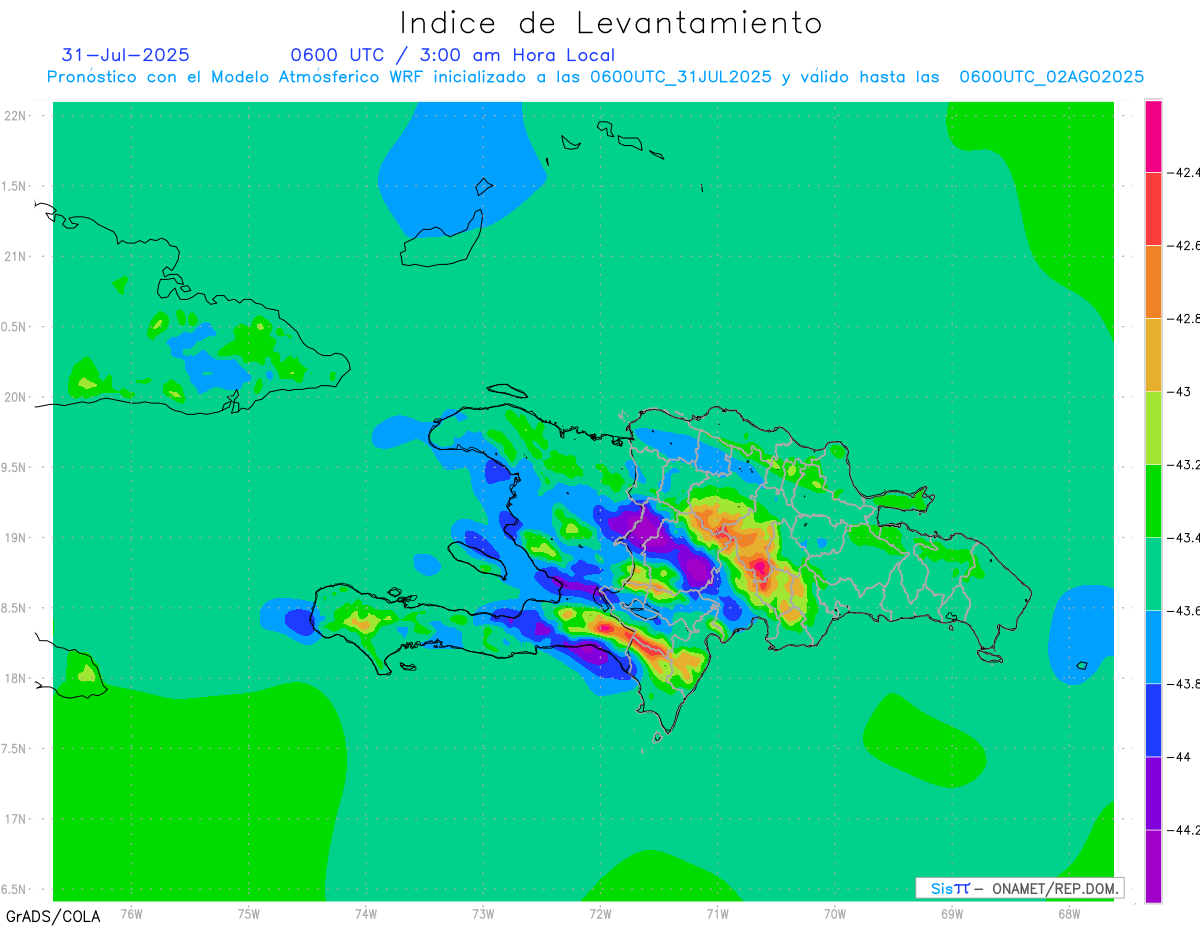1200x927 pixels.
Task: Click the "SisTT - ONAMET/REP.DOM." label box
Action: pos(1020,888)
